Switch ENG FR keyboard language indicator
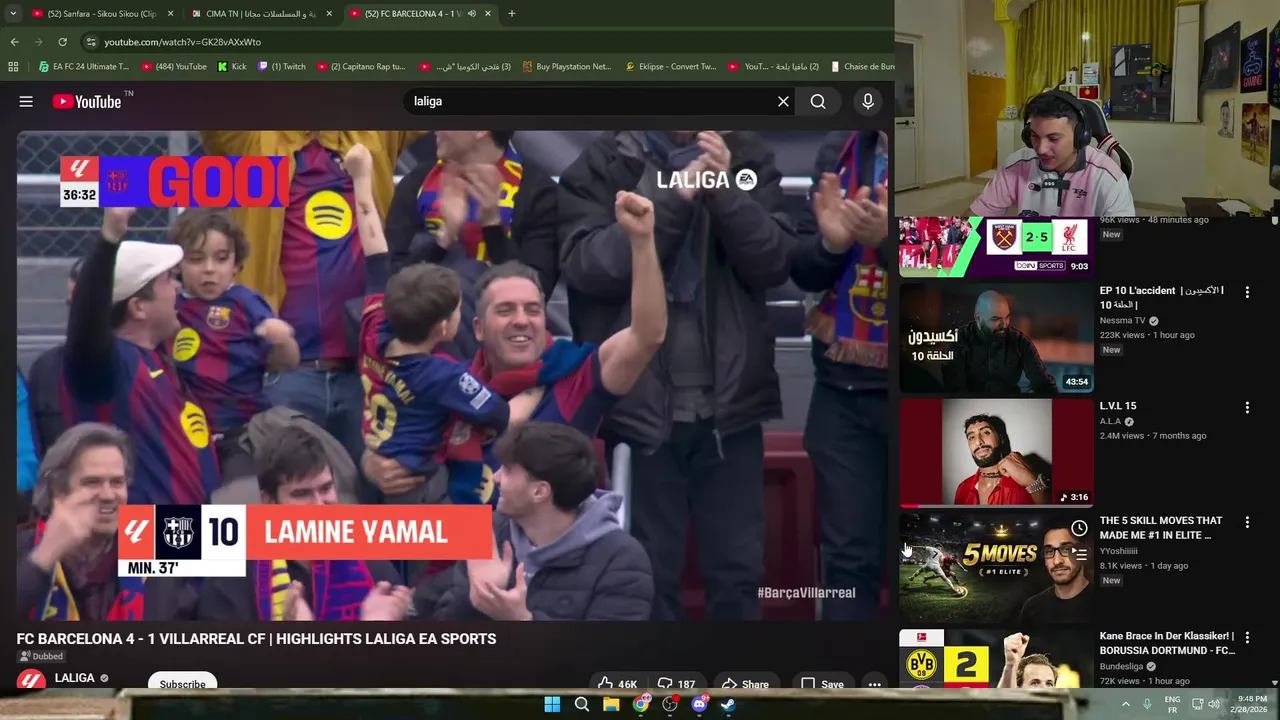 pyautogui.click(x=1172, y=704)
